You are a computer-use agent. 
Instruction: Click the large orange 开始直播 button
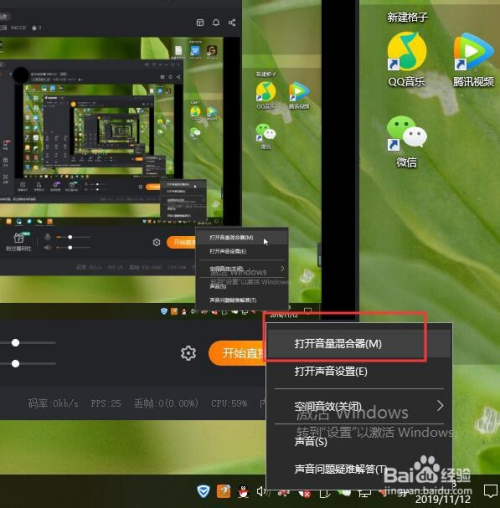click(x=237, y=353)
